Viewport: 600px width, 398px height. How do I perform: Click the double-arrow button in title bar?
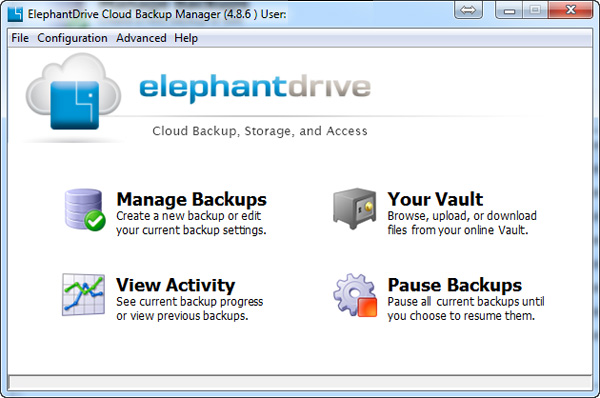[468, 10]
